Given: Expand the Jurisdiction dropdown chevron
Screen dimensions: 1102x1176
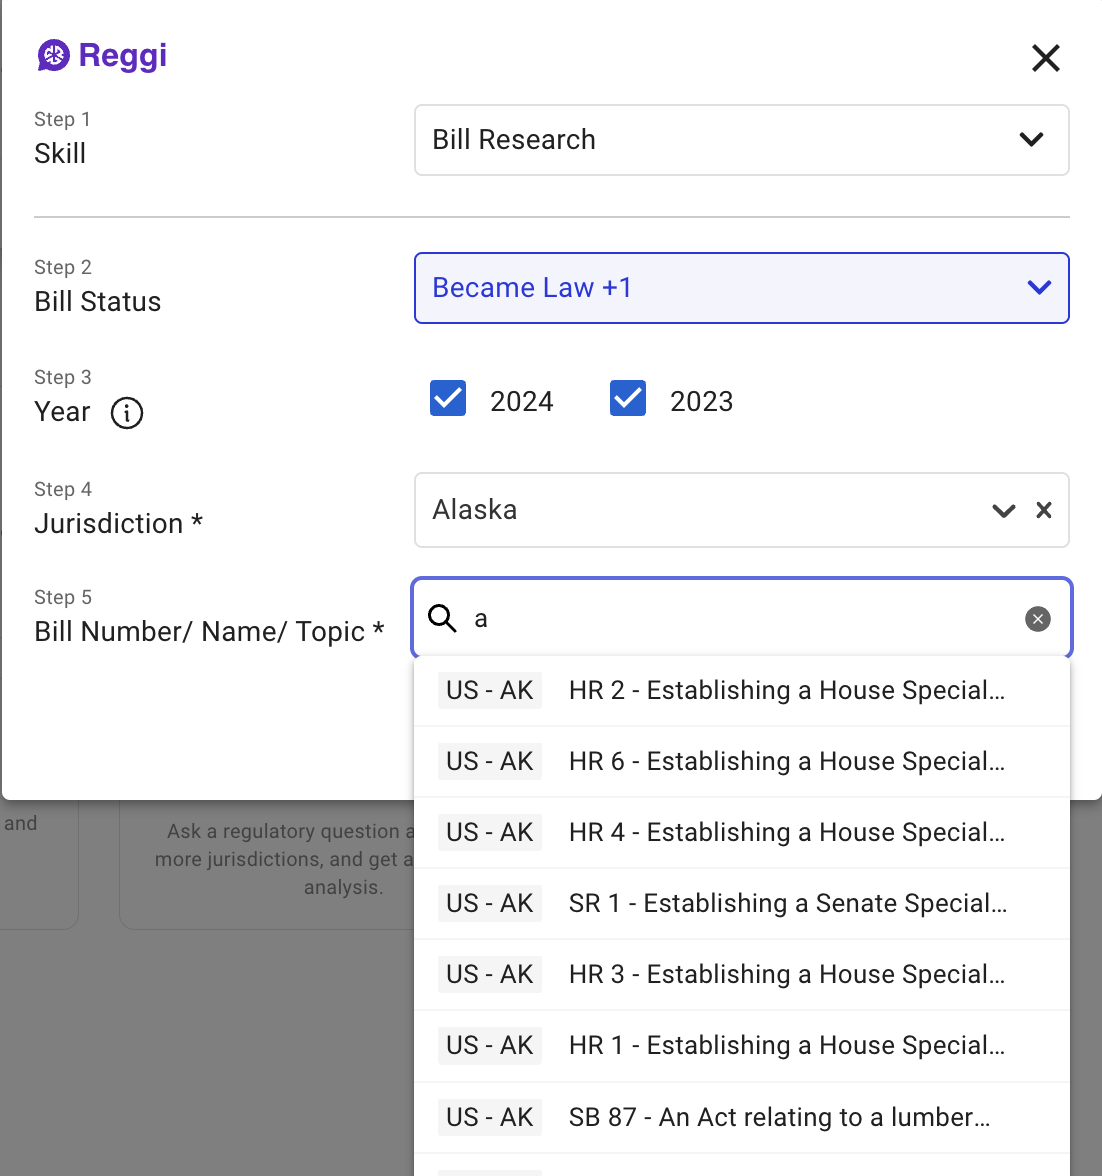Looking at the screenshot, I should [x=1003, y=511].
